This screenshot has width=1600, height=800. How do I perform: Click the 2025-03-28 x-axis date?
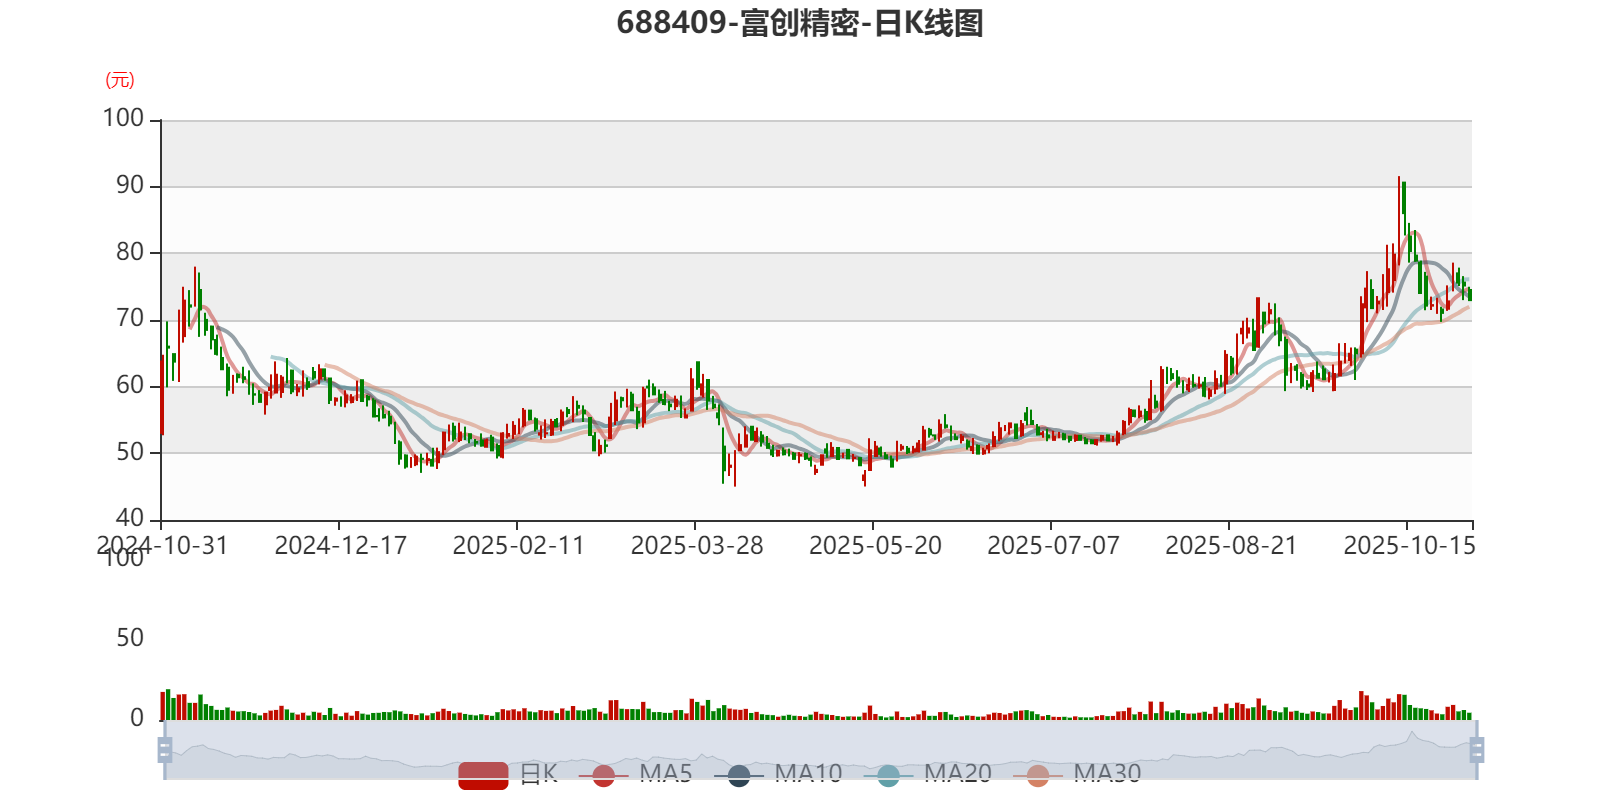click(x=697, y=546)
